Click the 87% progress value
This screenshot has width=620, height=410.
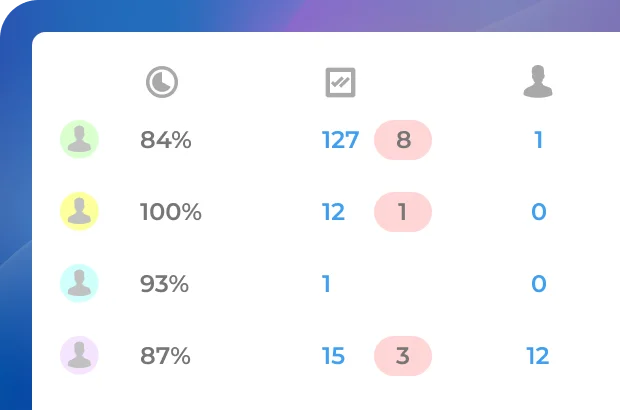165,356
